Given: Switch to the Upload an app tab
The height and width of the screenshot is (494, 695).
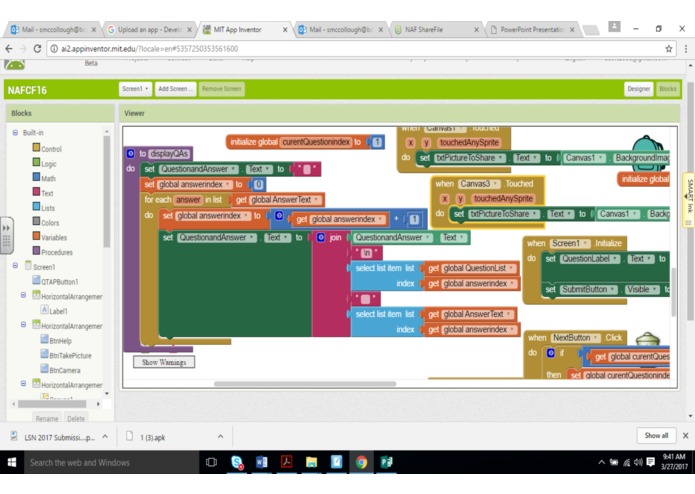Looking at the screenshot, I should point(150,30).
